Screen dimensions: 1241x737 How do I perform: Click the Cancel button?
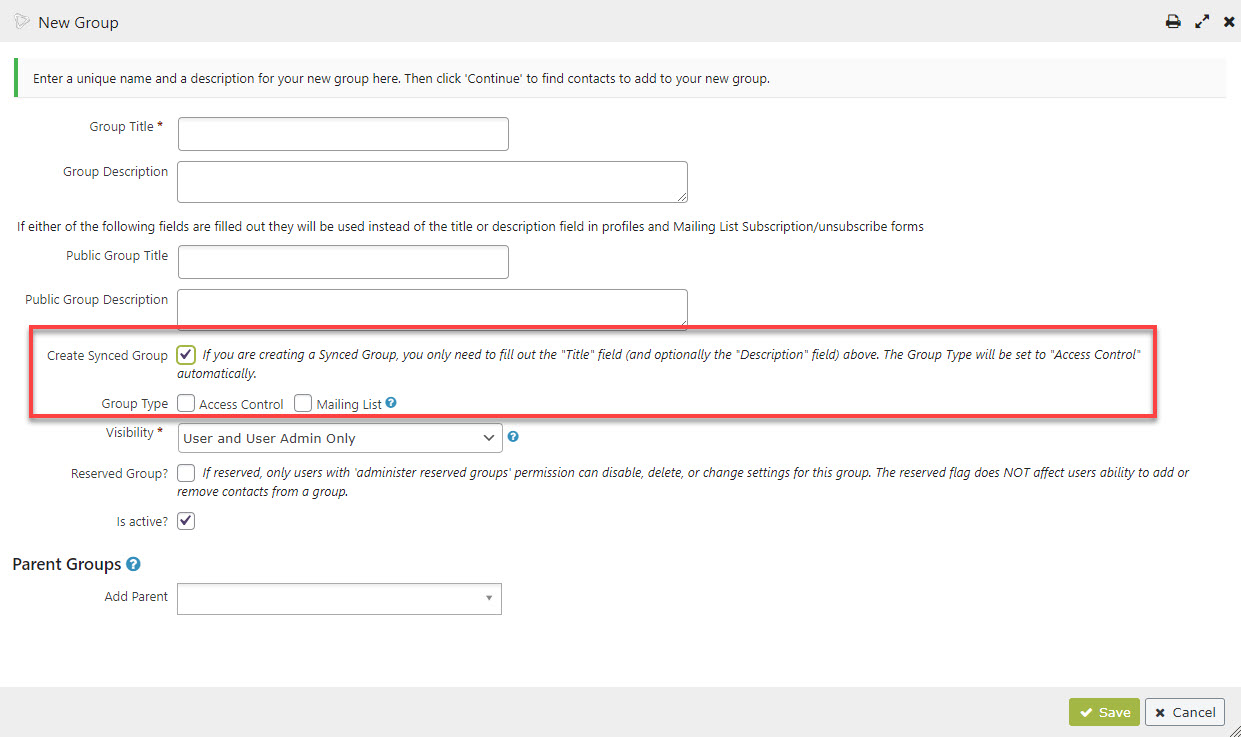click(x=1185, y=712)
